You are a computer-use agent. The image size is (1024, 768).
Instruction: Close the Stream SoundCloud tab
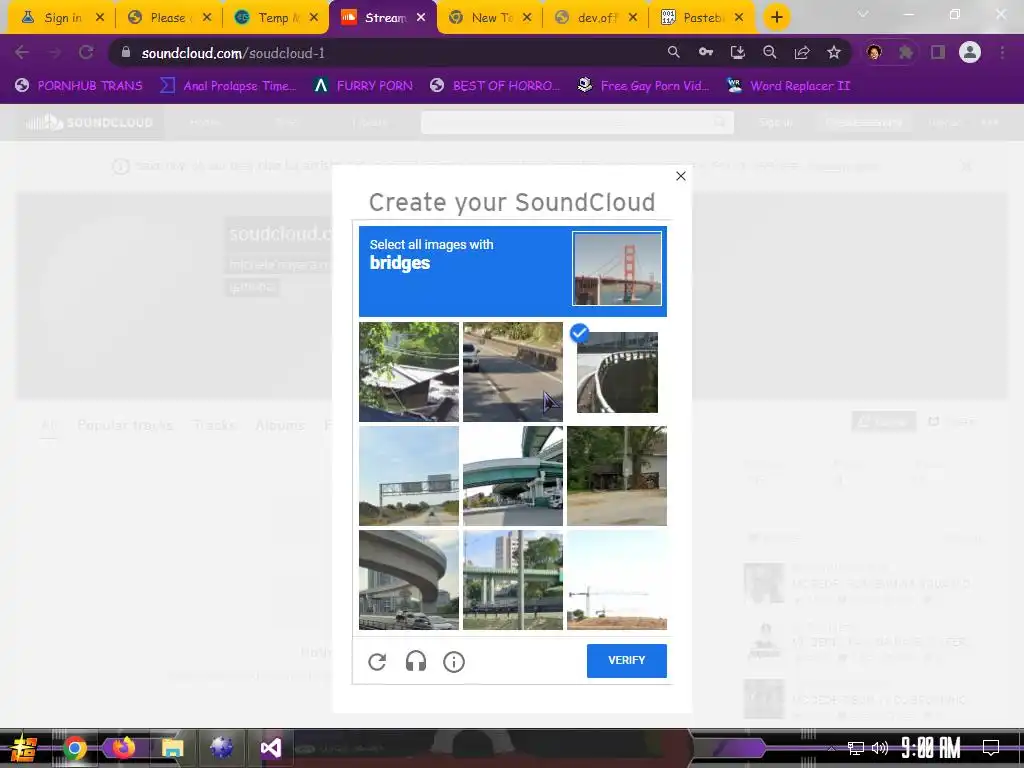pos(421,18)
